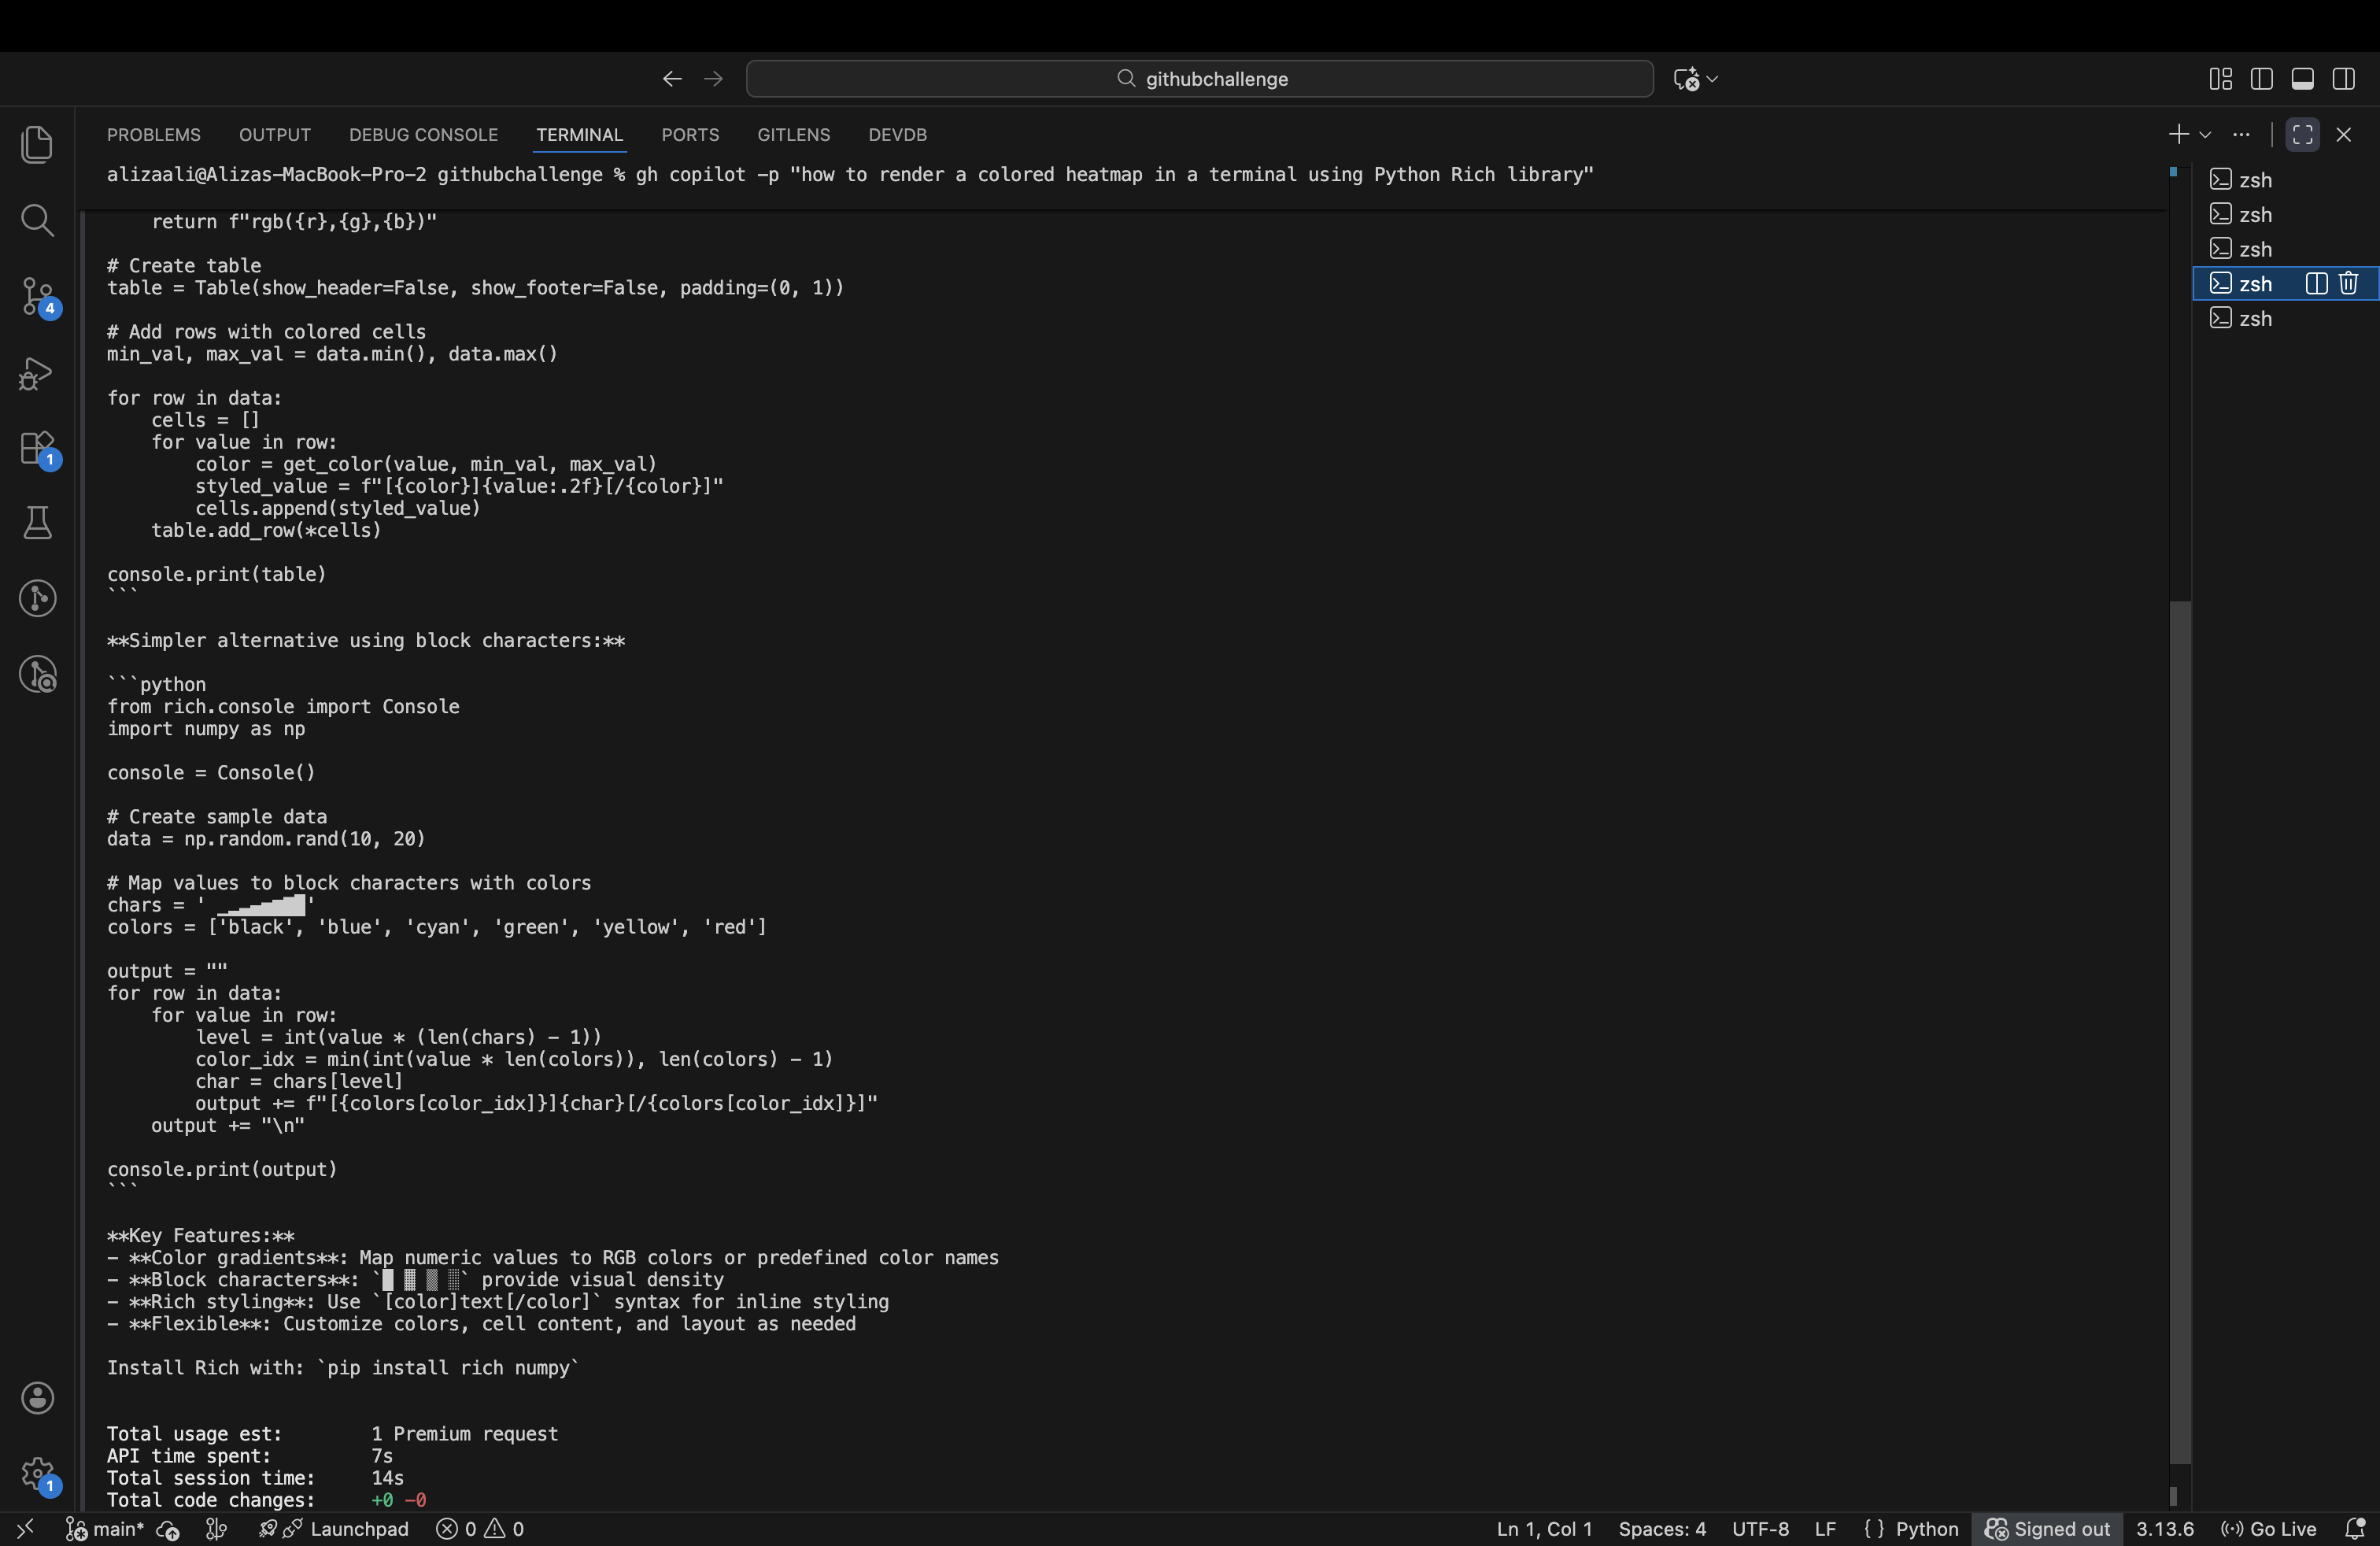Switch to the GITLENS tab

point(793,134)
